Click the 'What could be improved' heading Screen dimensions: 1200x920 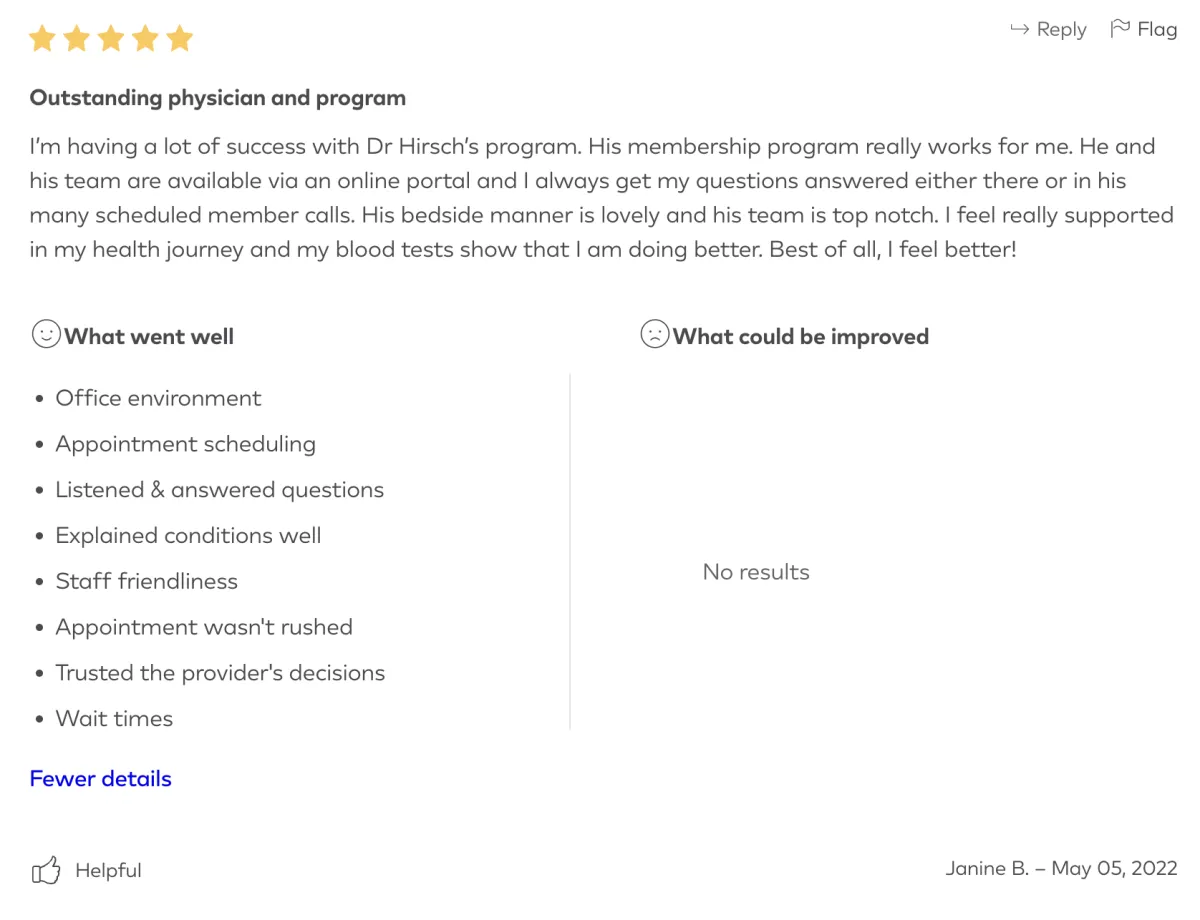pos(800,337)
